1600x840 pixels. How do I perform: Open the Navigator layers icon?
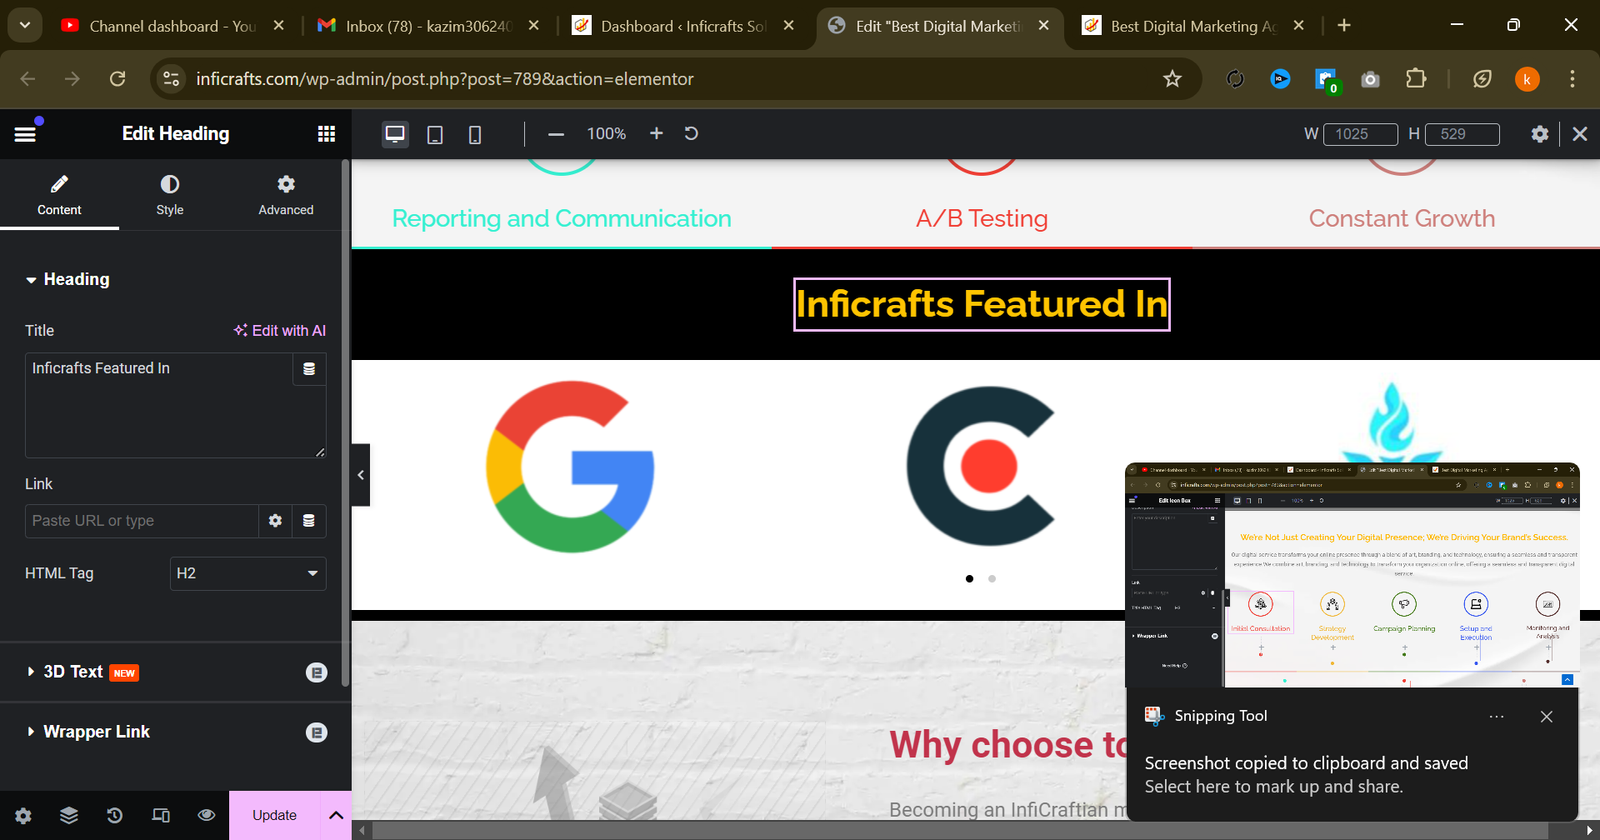69,816
